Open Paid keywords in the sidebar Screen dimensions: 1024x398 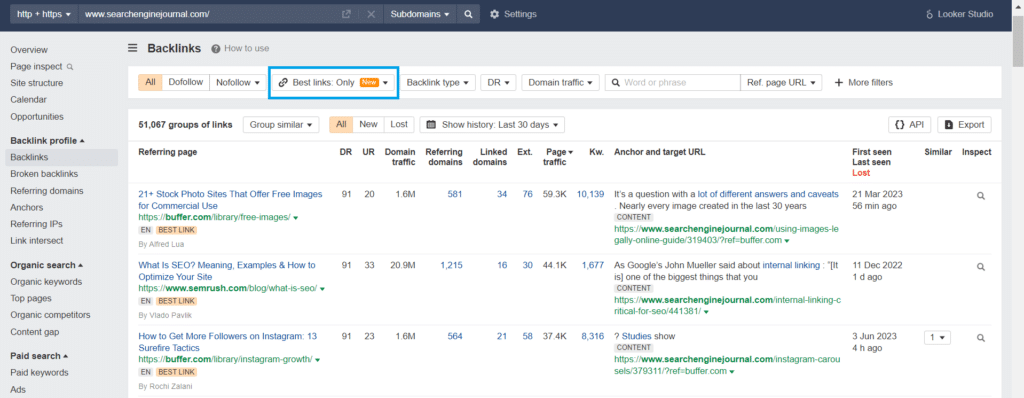(39, 373)
